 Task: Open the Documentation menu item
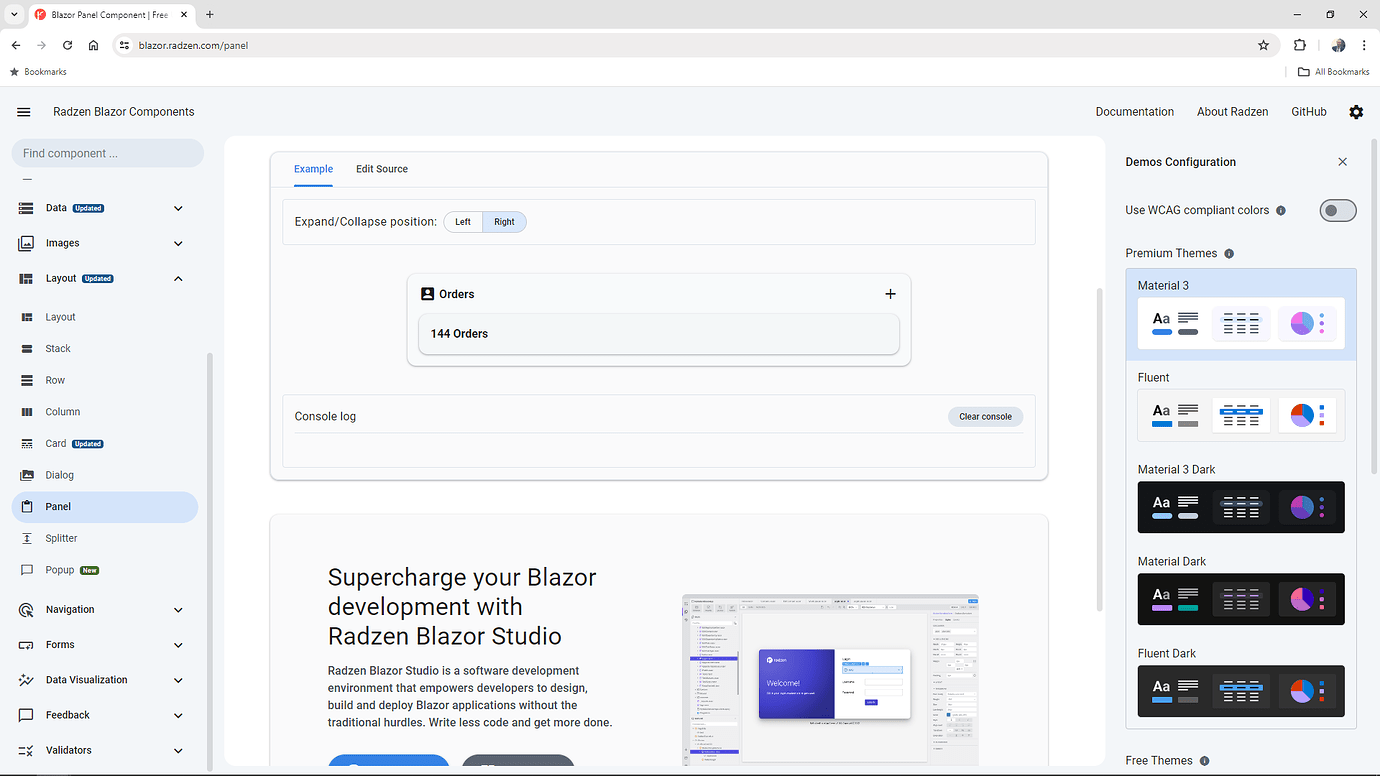1134,111
